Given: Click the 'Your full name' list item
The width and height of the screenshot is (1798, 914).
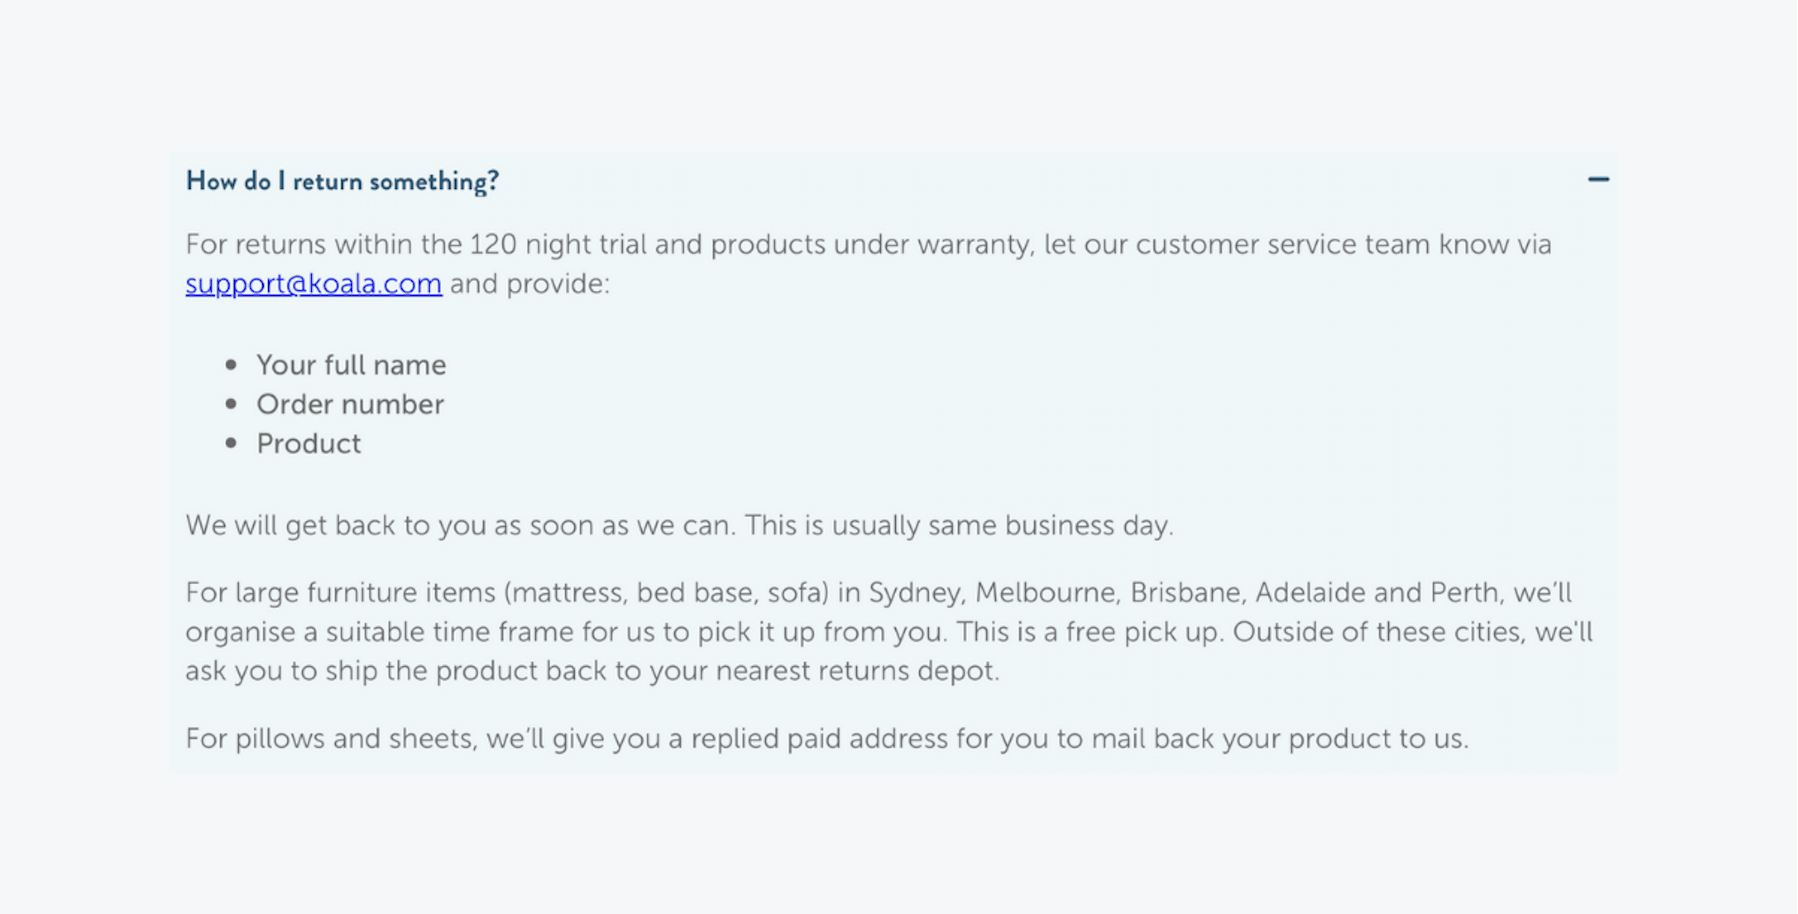Looking at the screenshot, I should coord(351,365).
